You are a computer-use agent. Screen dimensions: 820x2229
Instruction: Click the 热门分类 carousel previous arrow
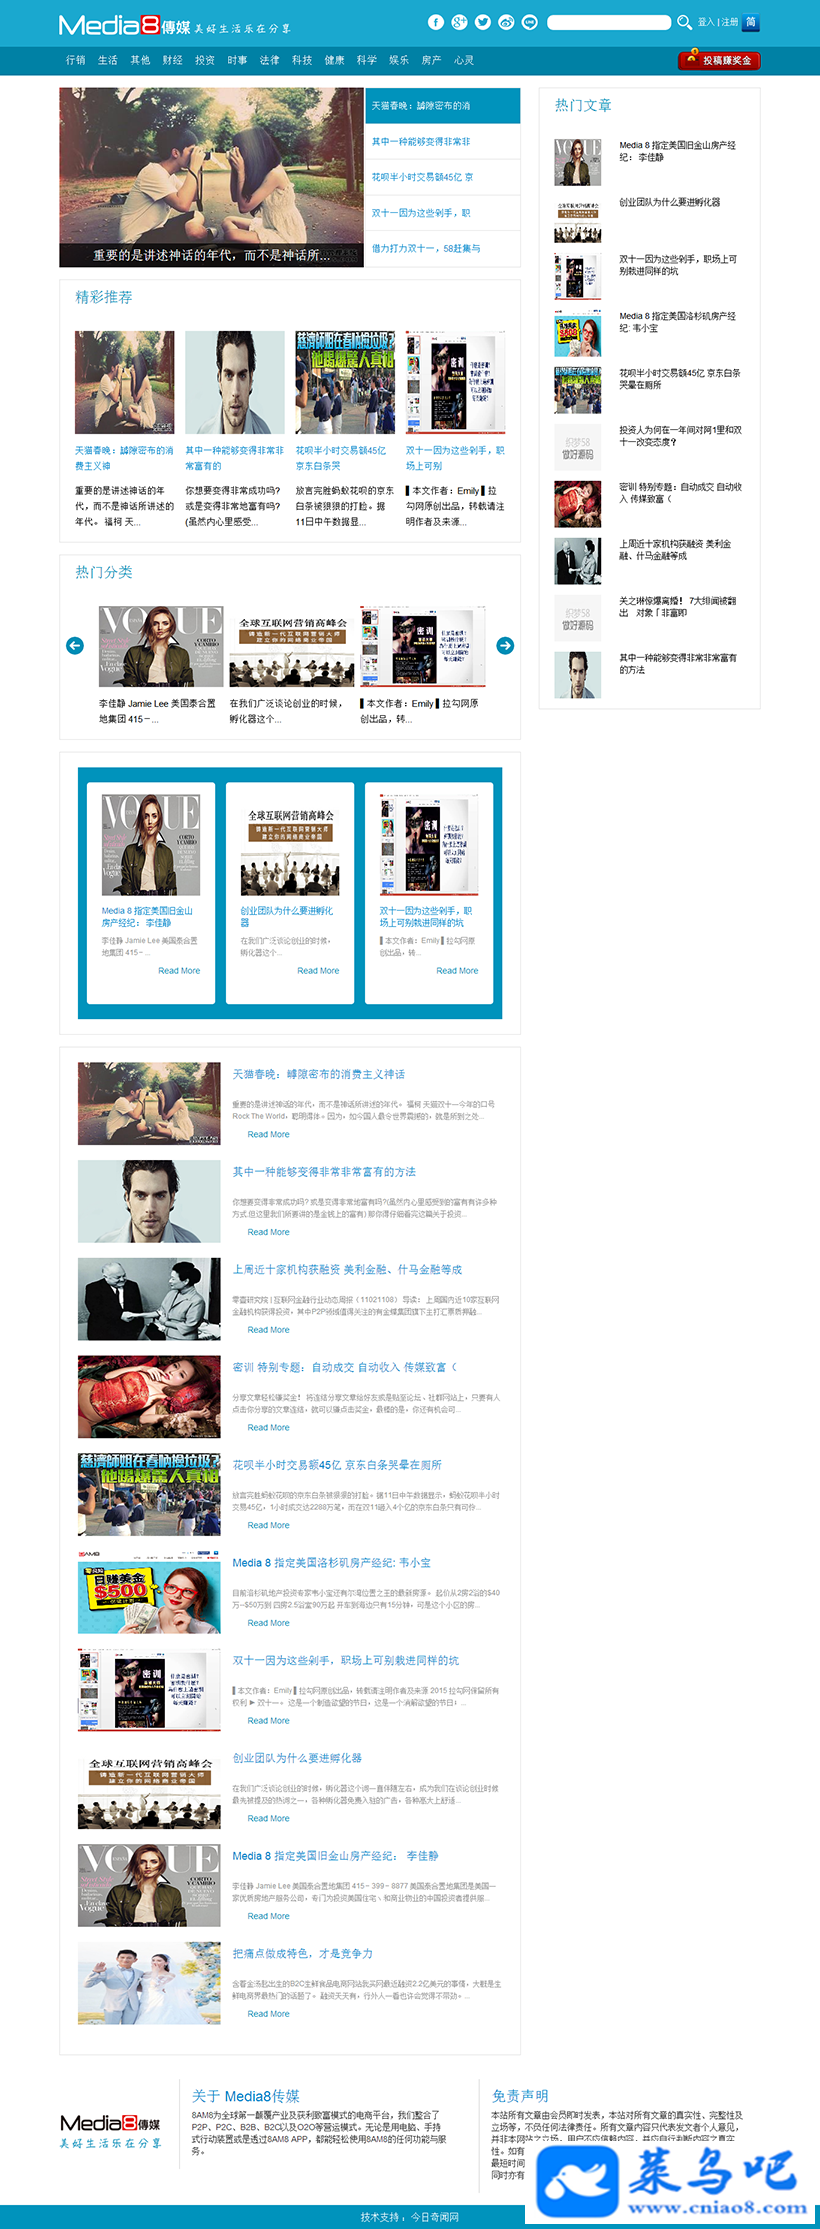(x=75, y=646)
